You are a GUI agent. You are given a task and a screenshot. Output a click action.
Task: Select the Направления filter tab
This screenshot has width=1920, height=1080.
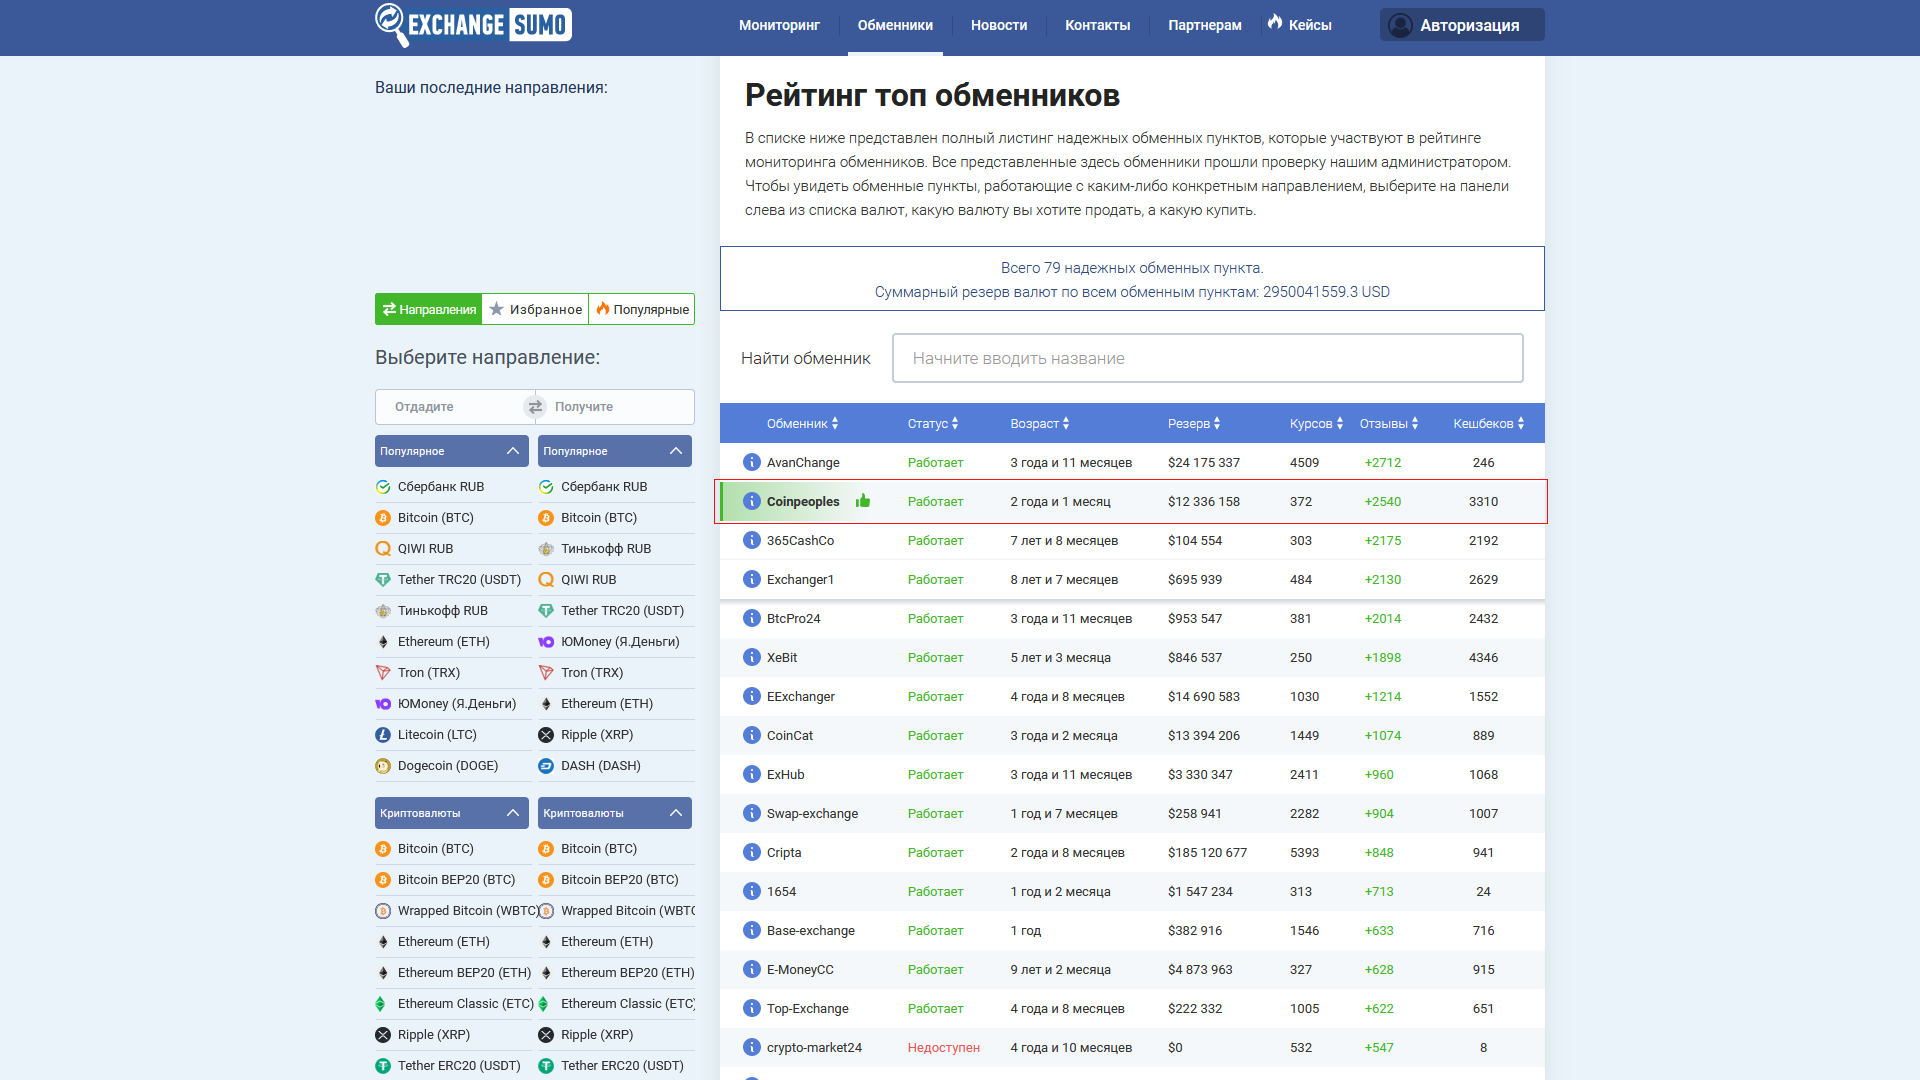(429, 309)
